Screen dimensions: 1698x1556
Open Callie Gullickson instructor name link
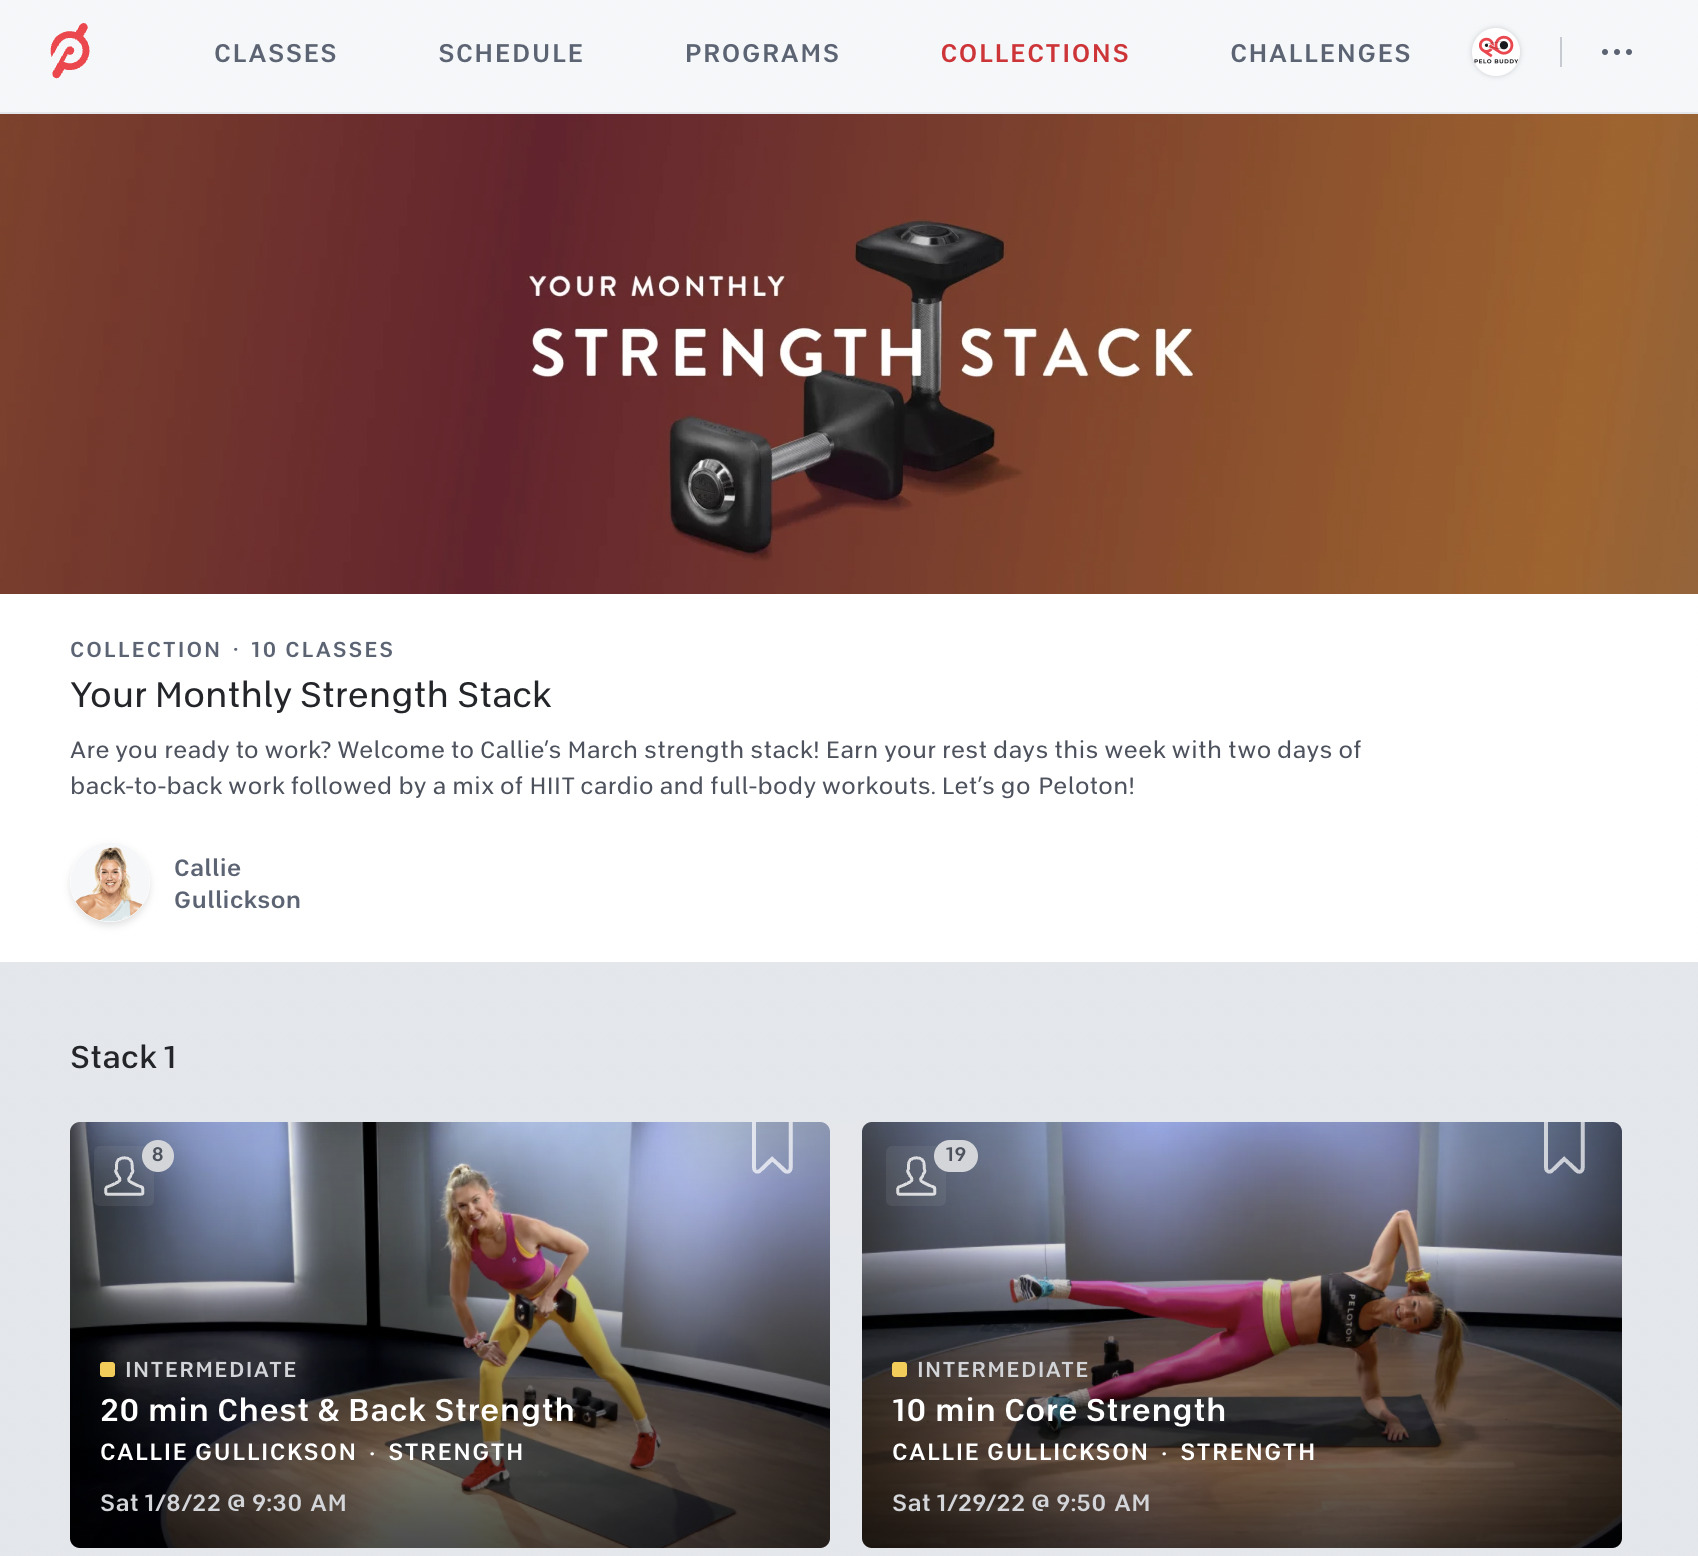coord(237,884)
